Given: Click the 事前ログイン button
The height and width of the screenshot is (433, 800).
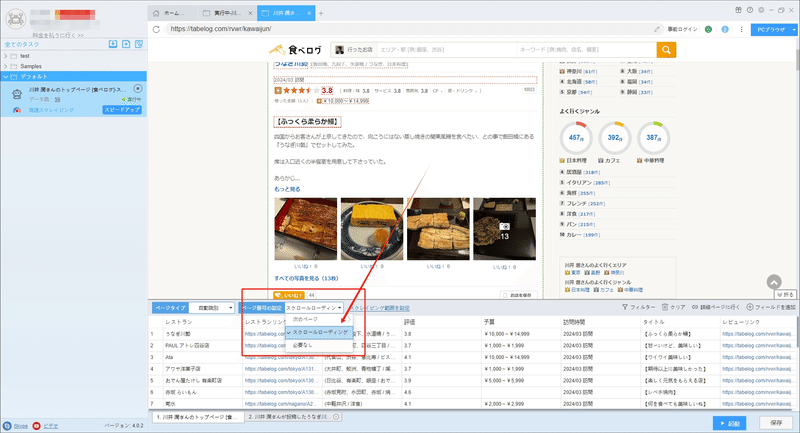Looking at the screenshot, I should [682, 29].
